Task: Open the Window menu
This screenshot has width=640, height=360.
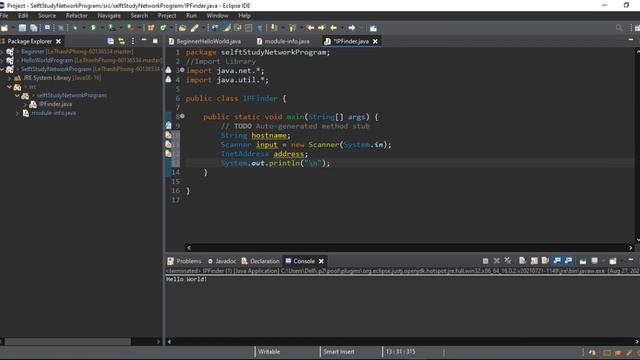Action: click(x=217, y=16)
